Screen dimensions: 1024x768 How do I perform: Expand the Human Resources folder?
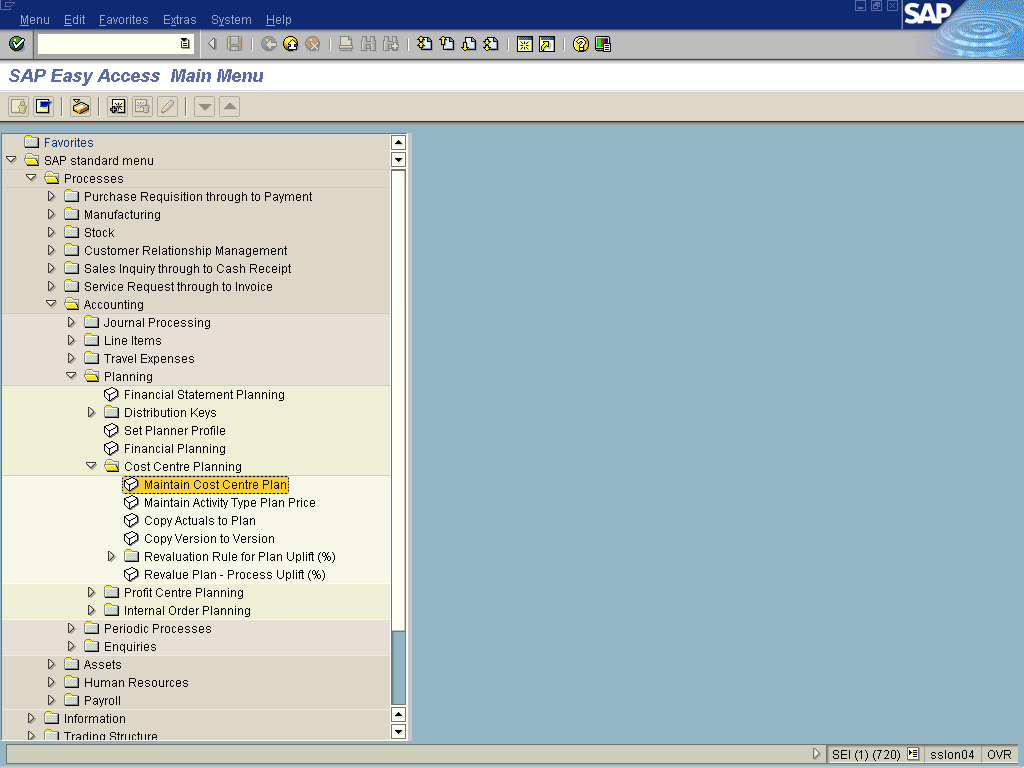click(51, 682)
